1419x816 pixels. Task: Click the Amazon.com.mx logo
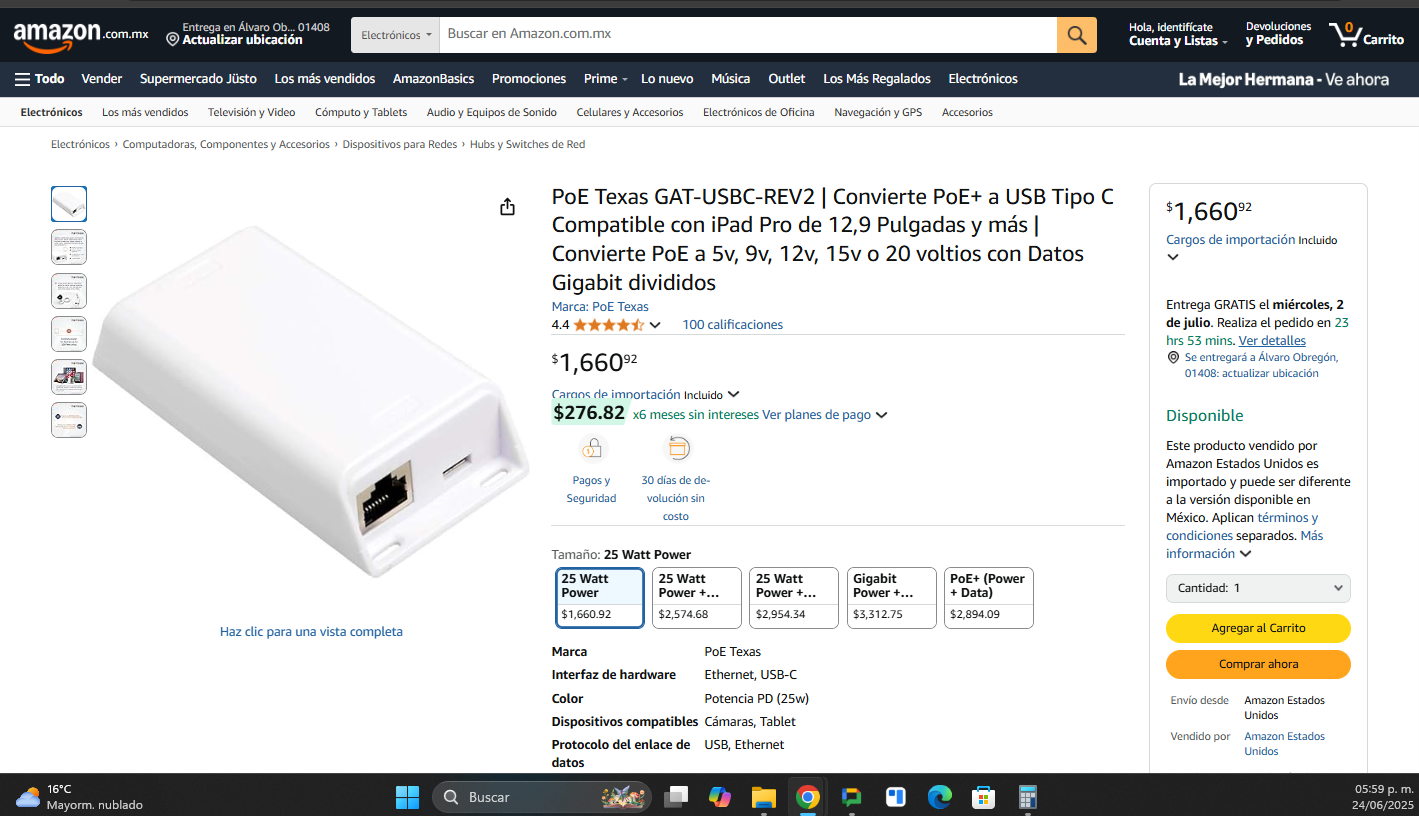pos(80,35)
